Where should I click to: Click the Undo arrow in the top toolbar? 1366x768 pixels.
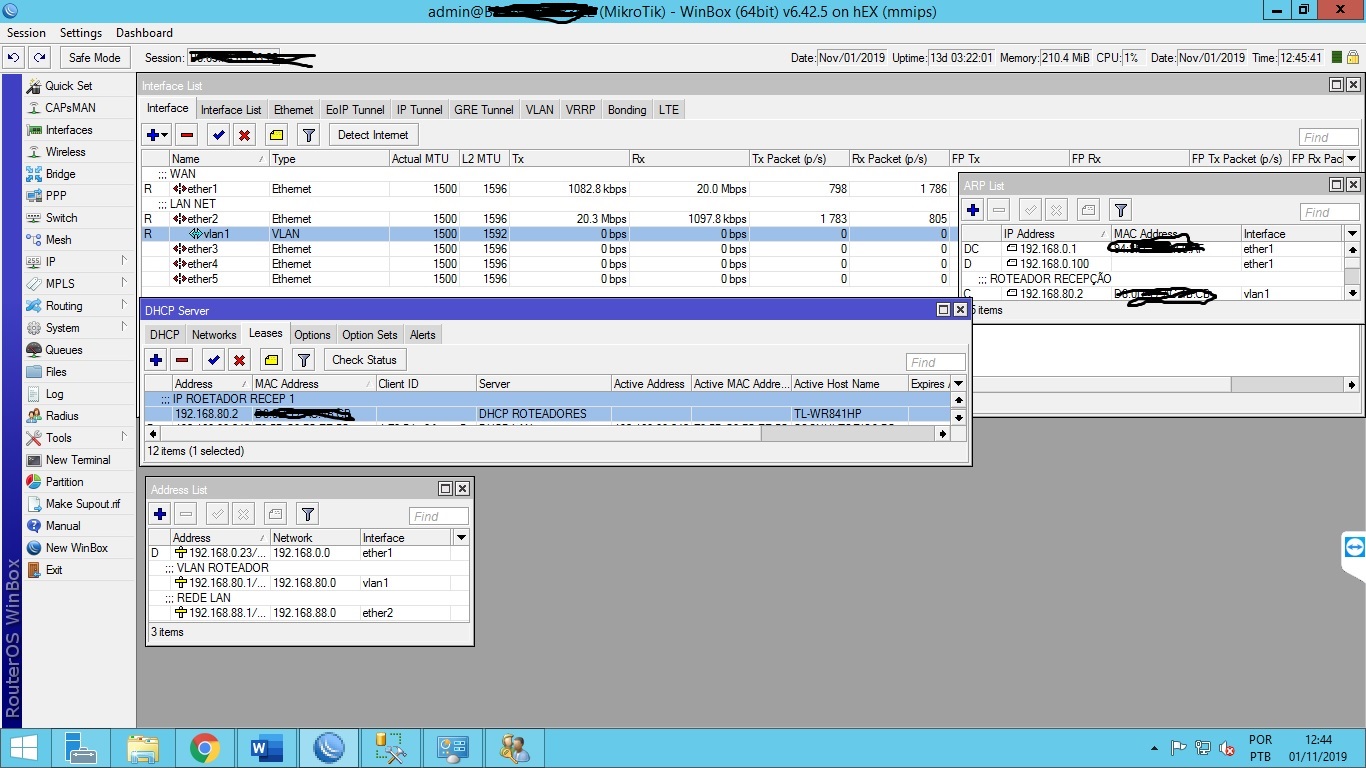[x=14, y=58]
